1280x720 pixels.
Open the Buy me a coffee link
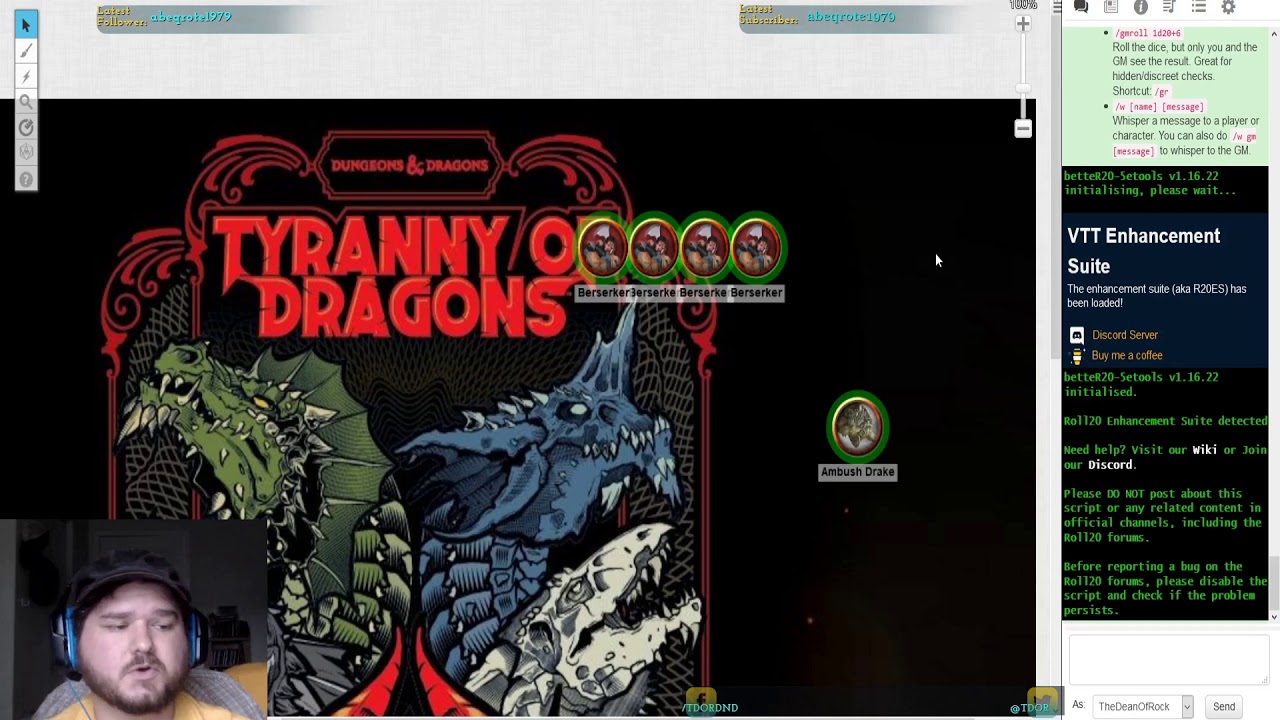click(x=1127, y=355)
